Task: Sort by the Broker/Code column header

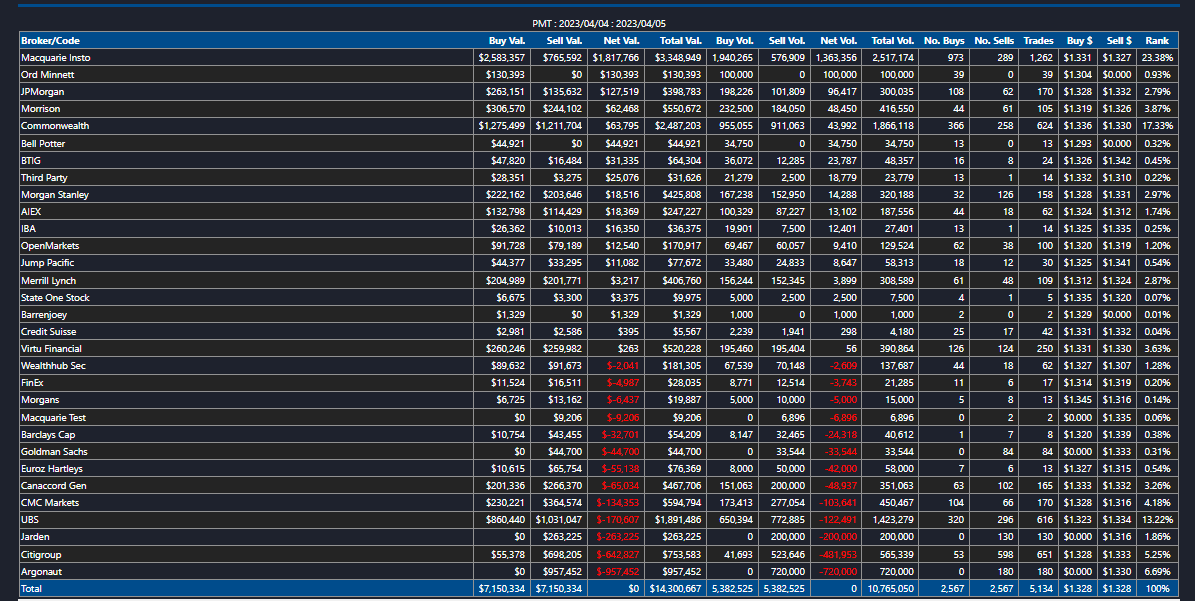Action: coord(50,40)
